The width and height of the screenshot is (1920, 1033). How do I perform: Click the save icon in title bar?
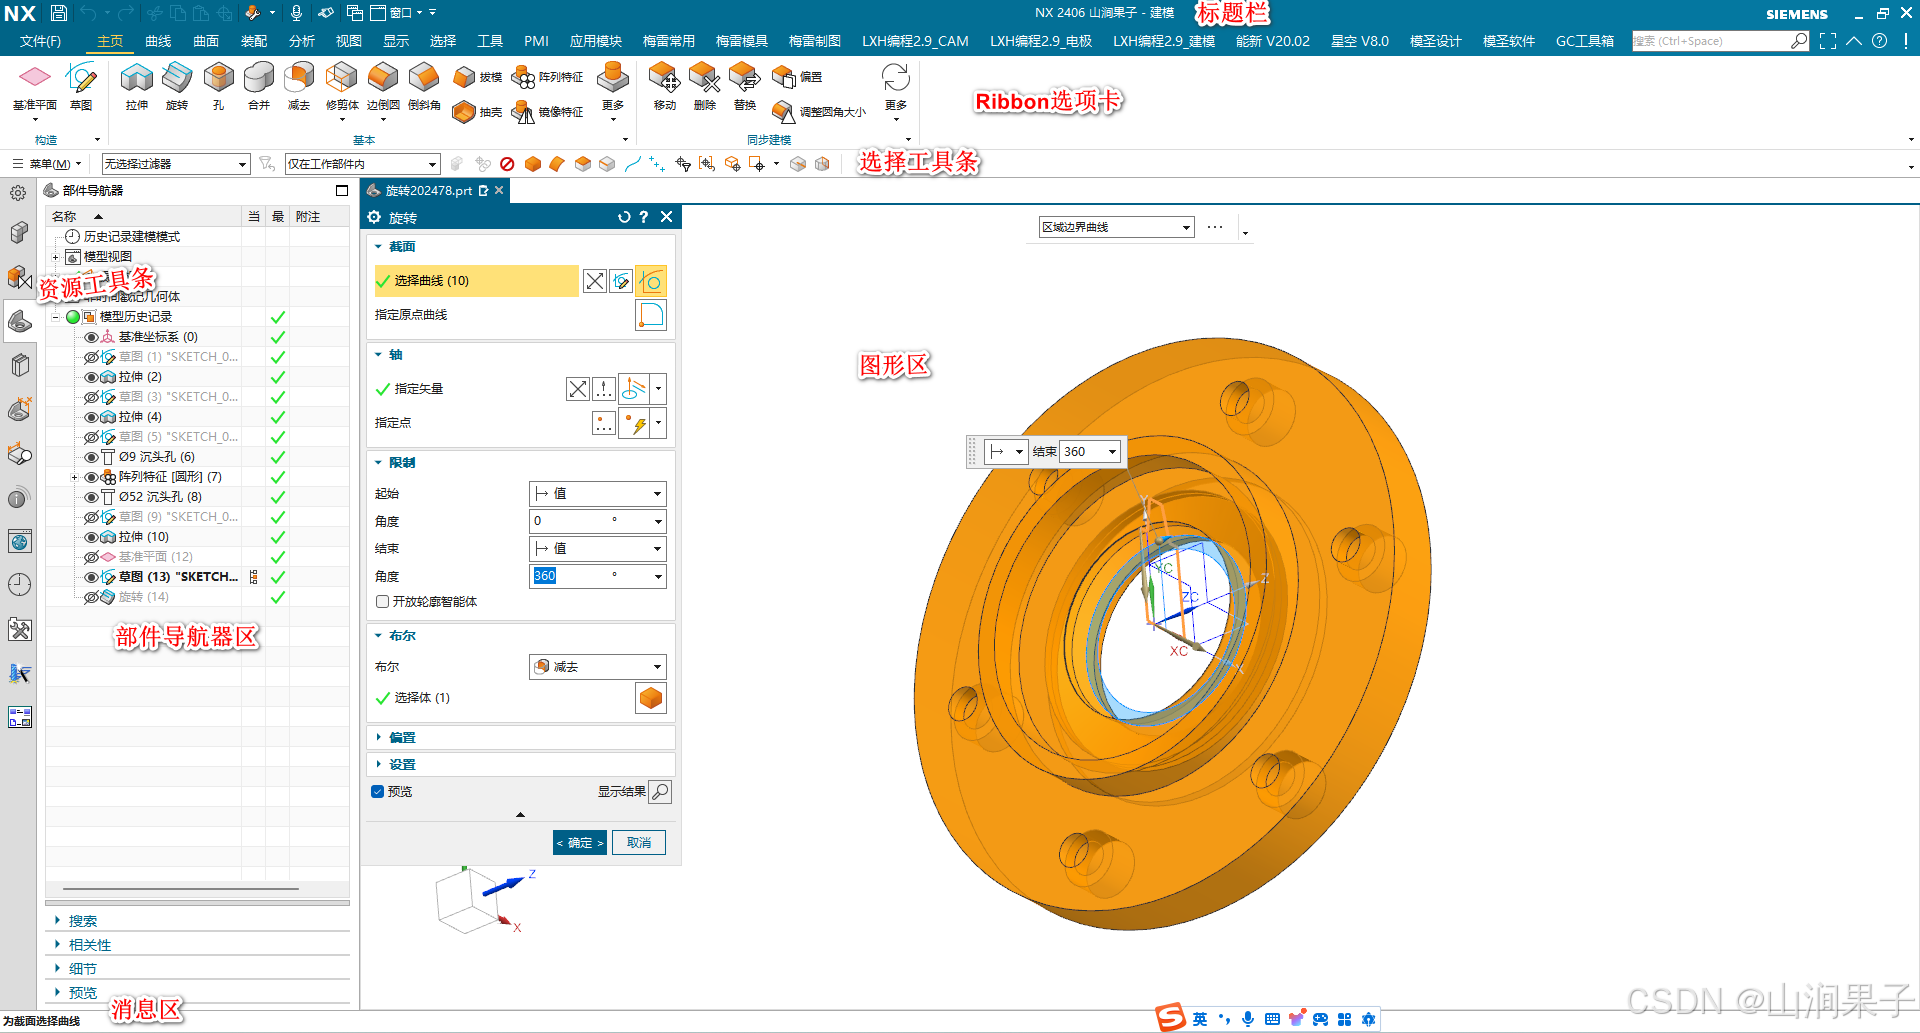pos(59,13)
